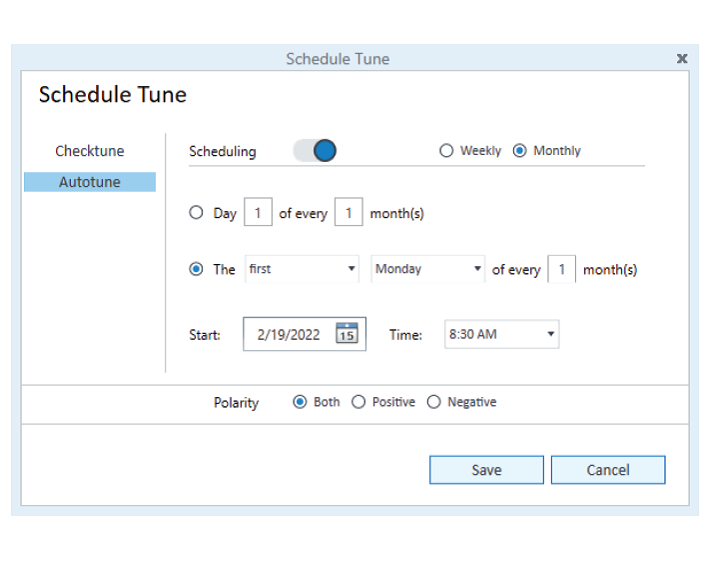Click the Start date field 2/19/2022
Image resolution: width=710 pixels, height=580 pixels.
coord(304,334)
